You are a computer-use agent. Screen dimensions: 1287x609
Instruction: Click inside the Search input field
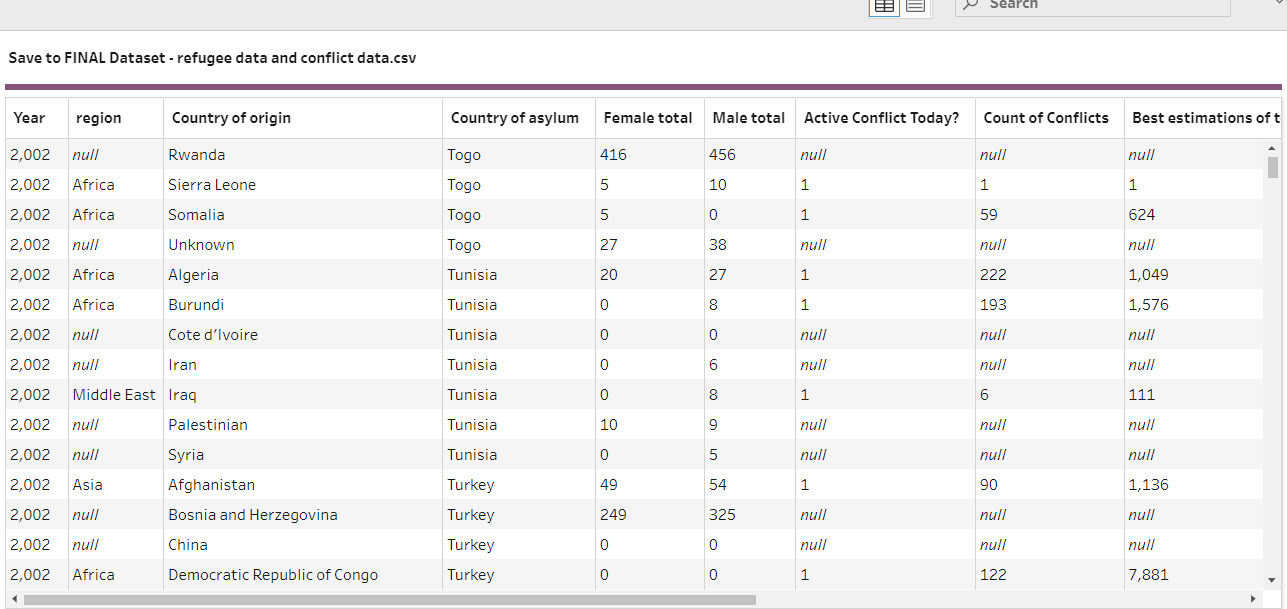click(1100, 6)
